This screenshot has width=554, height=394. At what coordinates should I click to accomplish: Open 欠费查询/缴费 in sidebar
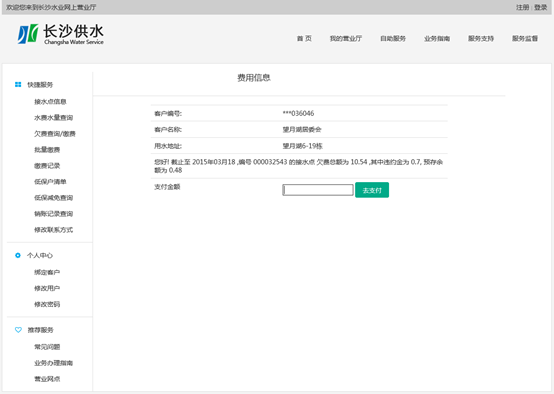tap(55, 134)
